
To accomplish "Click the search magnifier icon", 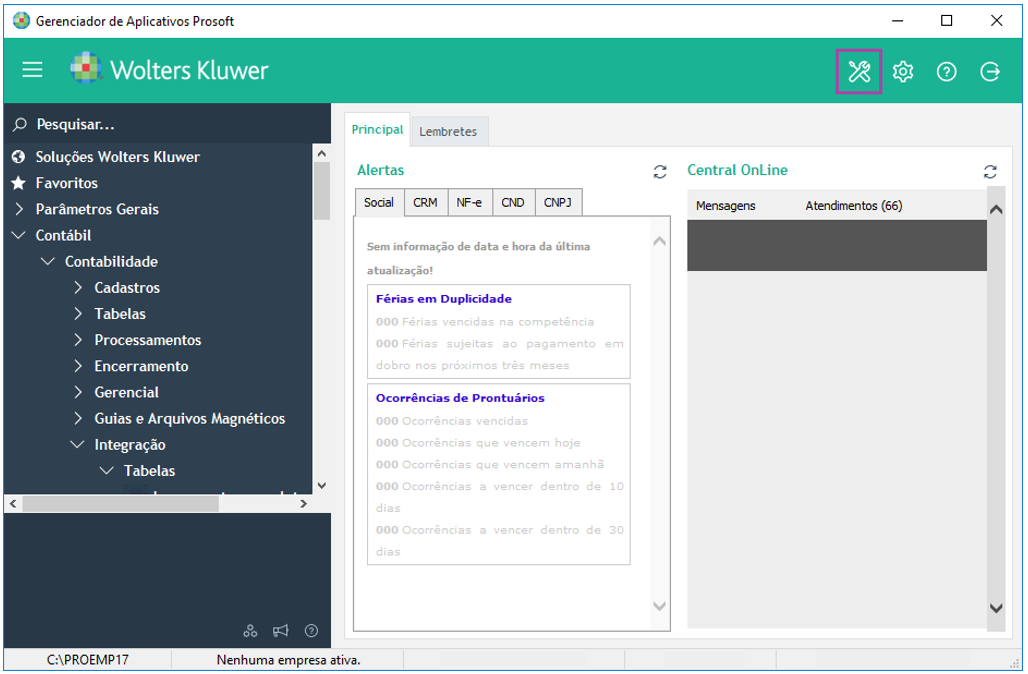I will click(x=20, y=124).
